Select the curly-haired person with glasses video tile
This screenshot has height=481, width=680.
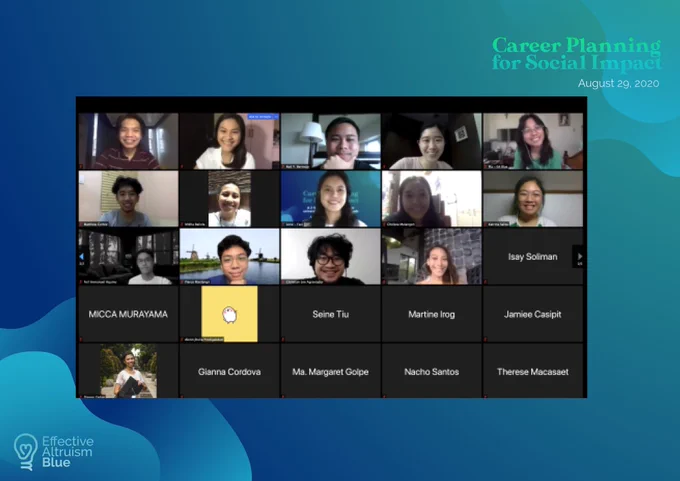330,256
